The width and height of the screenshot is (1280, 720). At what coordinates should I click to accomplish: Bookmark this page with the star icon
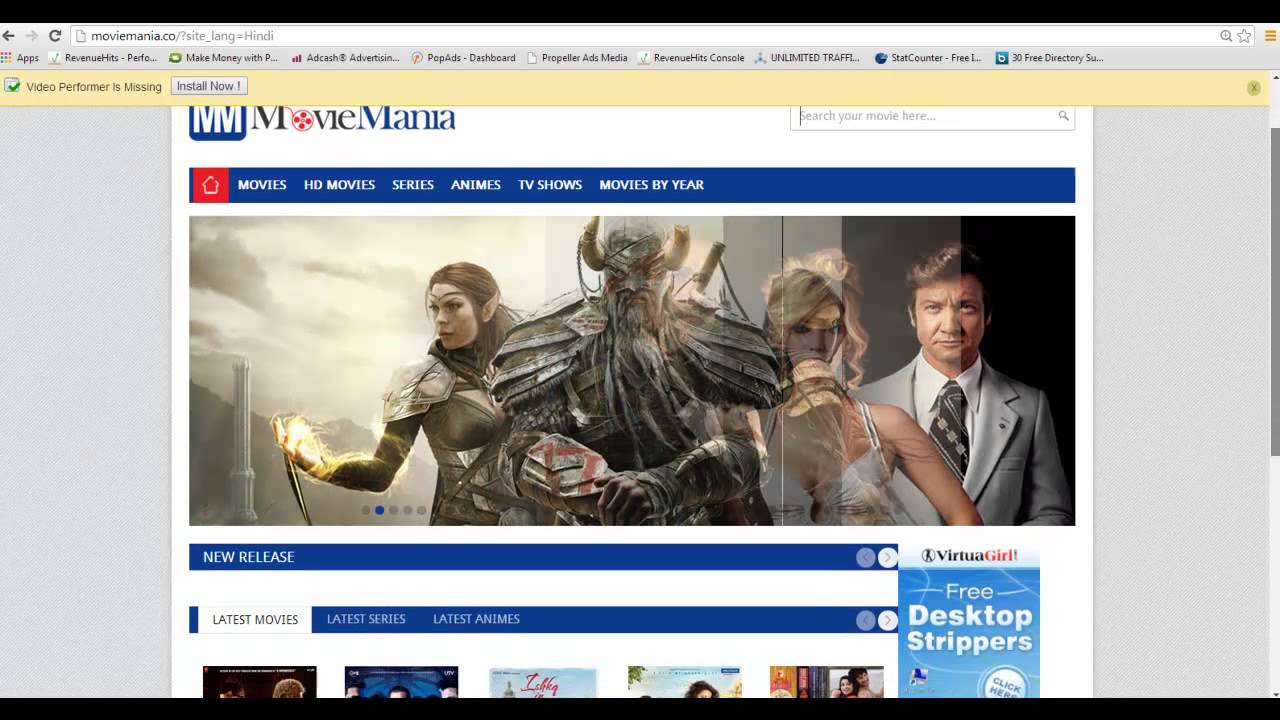click(x=1244, y=36)
